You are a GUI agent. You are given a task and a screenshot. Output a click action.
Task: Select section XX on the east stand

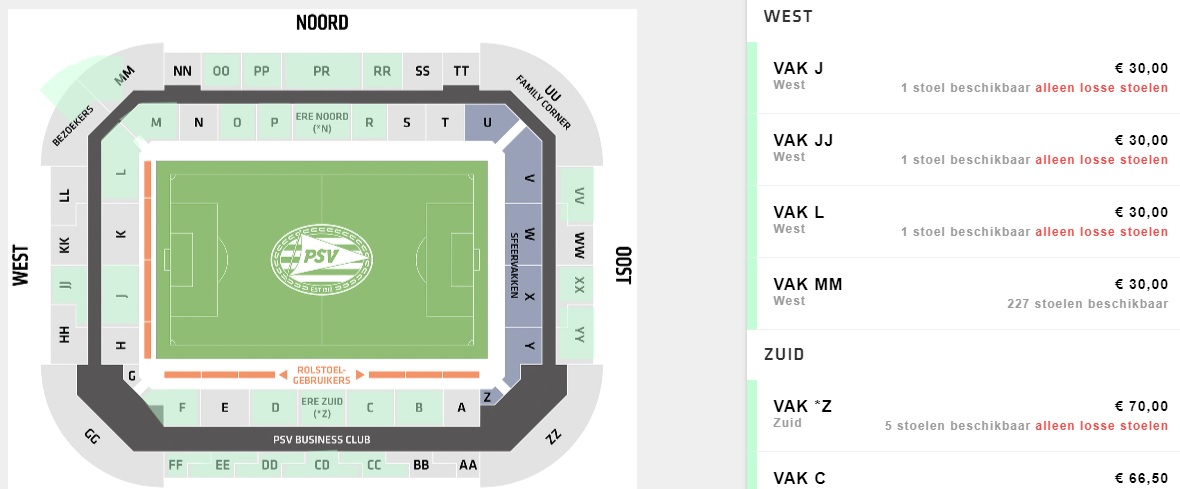point(579,286)
